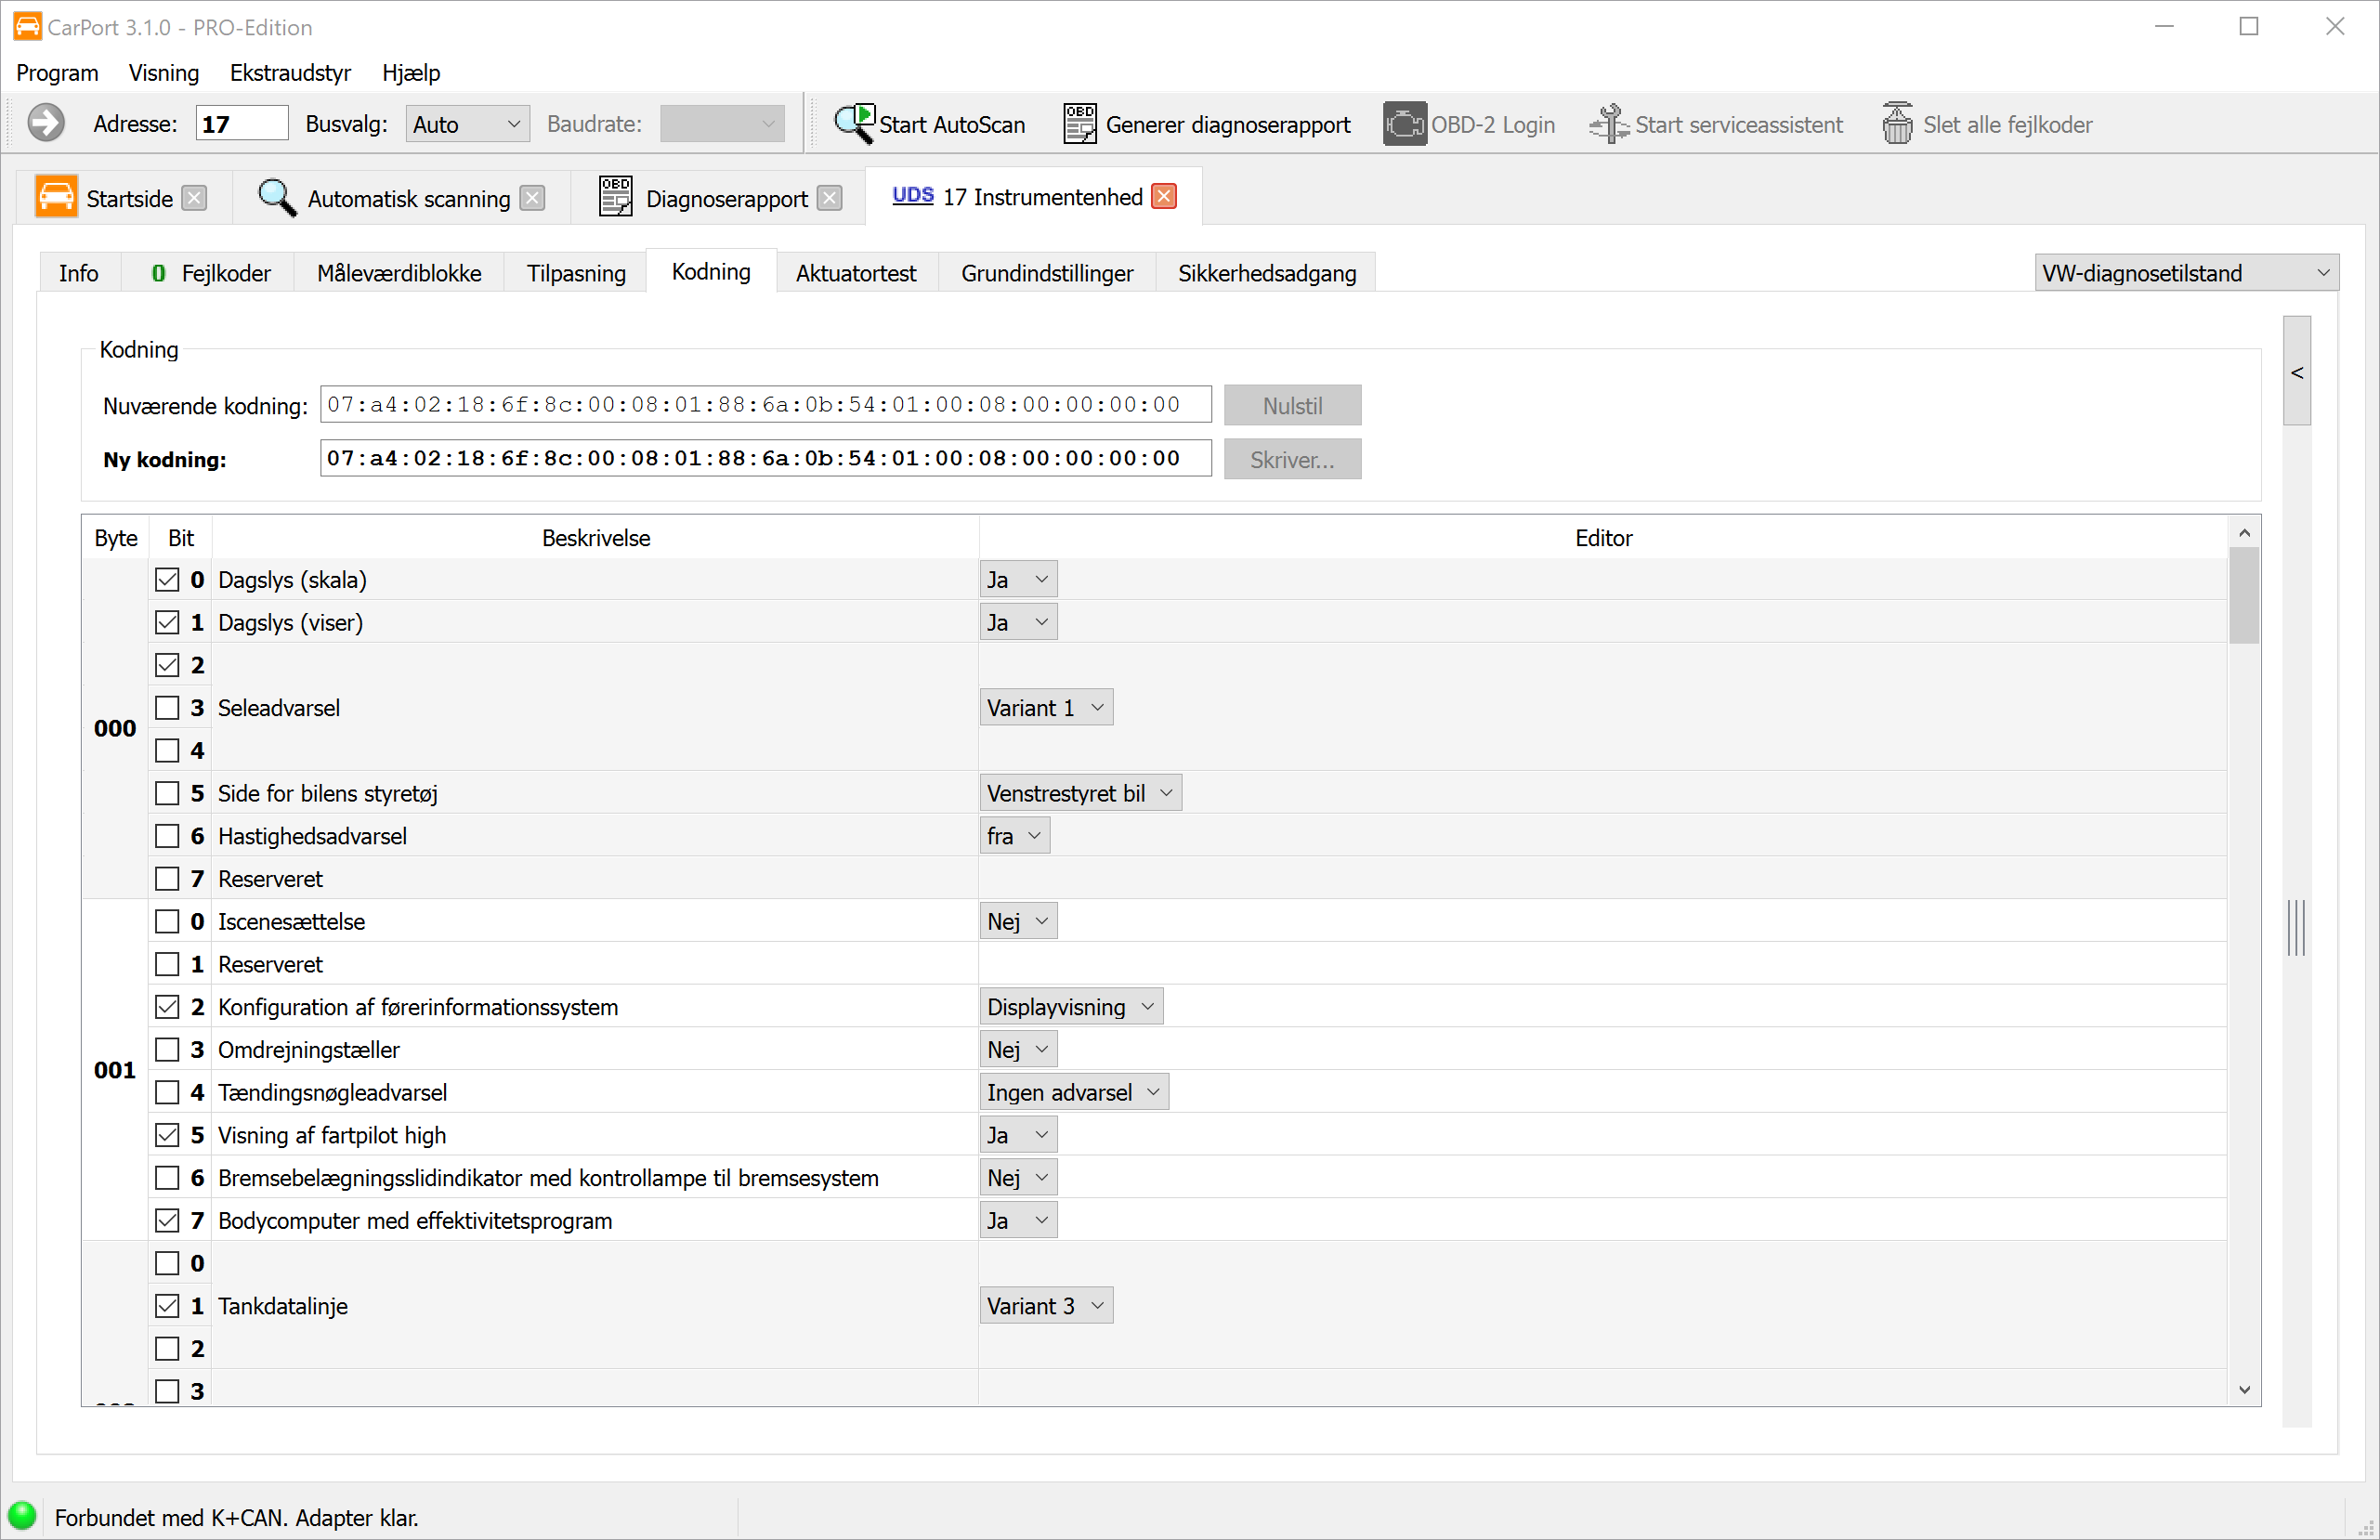Click the OBD-2 Login icon
2380x1540 pixels.
1404,124
